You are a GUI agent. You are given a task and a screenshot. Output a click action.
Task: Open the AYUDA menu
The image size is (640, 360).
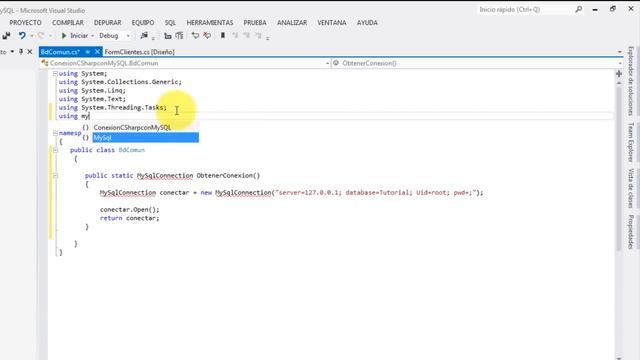(367, 23)
